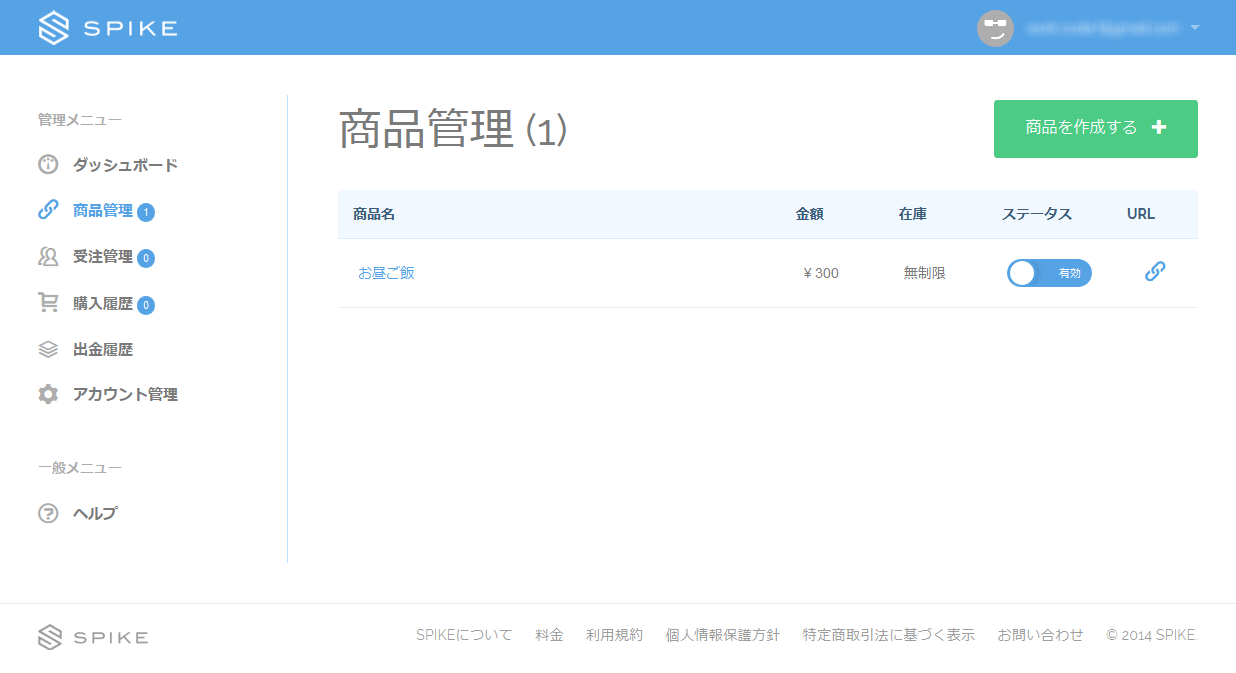Click the ヘルプ question mark icon

point(48,513)
